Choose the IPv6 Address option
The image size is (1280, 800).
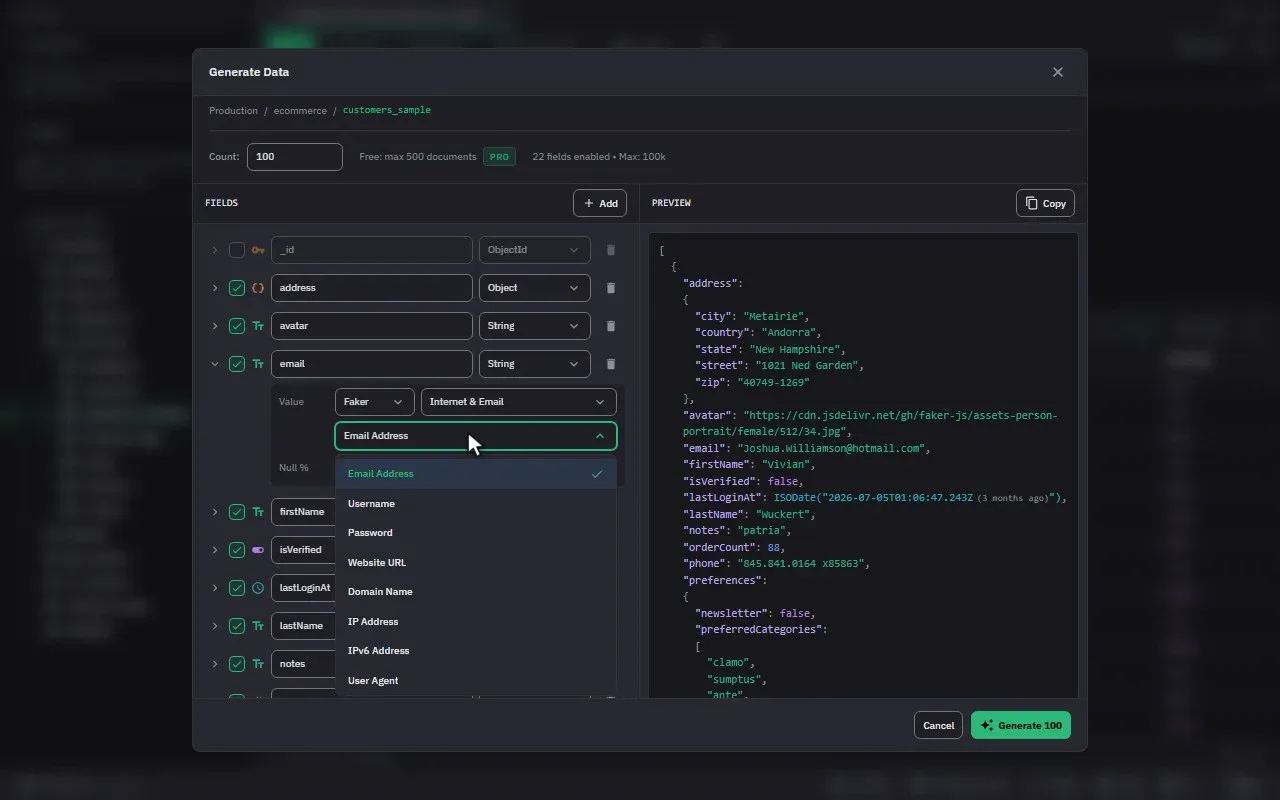coord(476,651)
